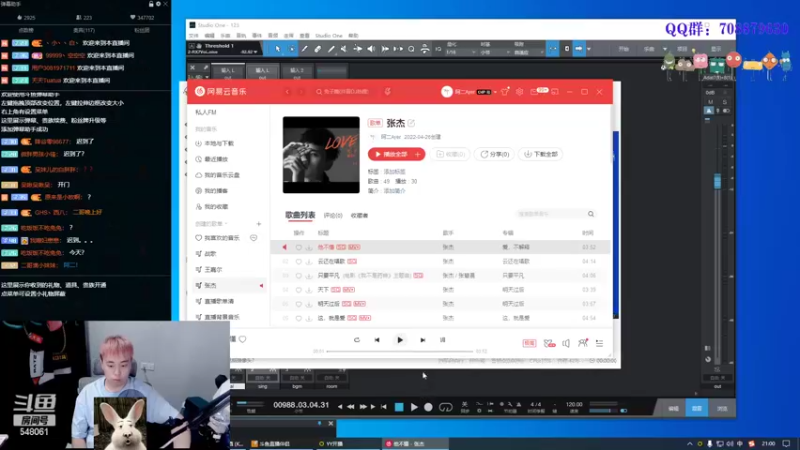Toggle Mute on the Studio One mixer channel
Image resolution: width=800 pixels, height=450 pixels.
(x=711, y=103)
